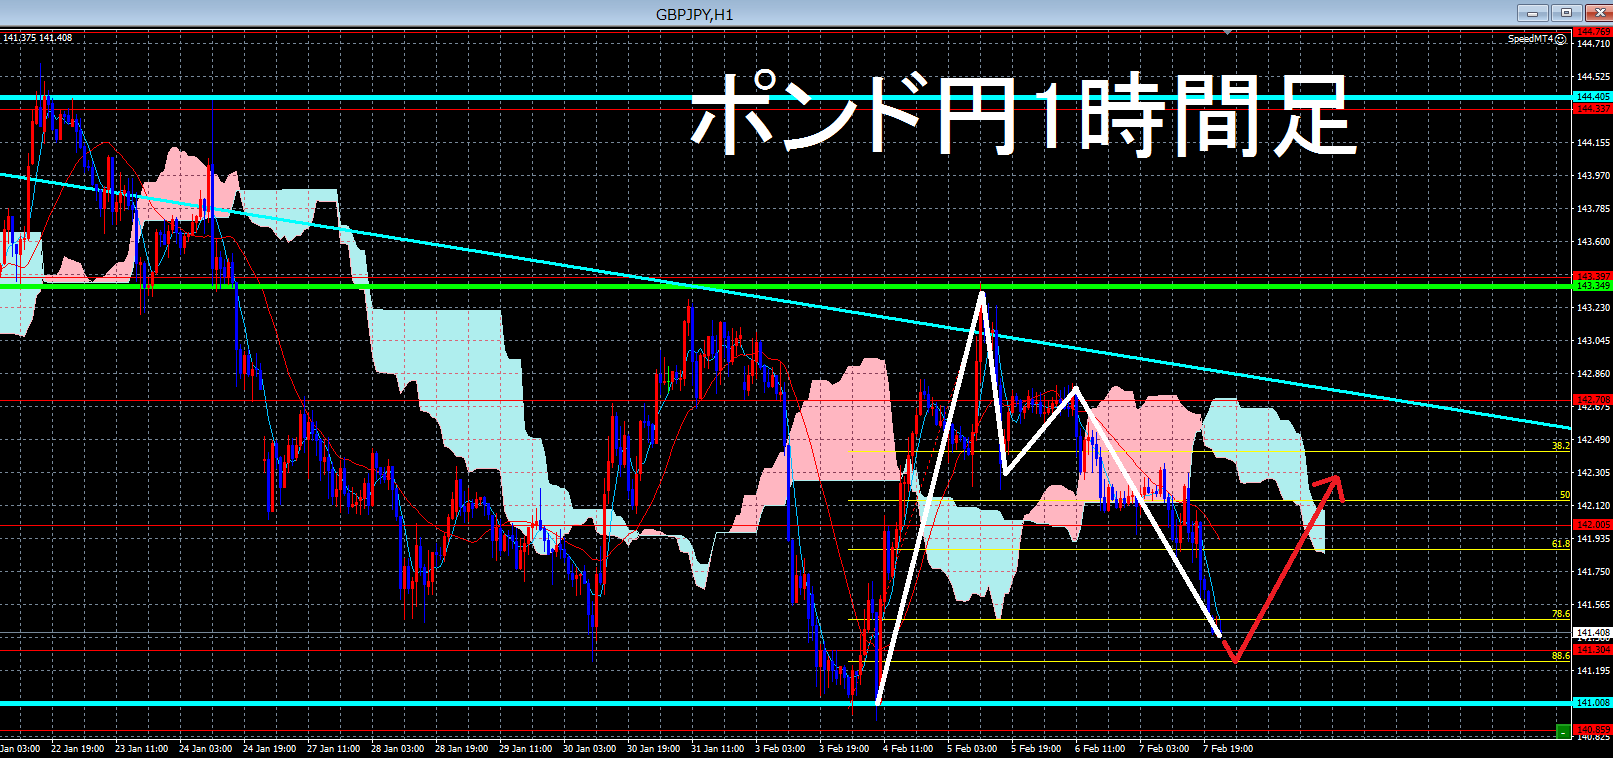The image size is (1613, 758).
Task: Select the red 141.304 price label
Action: [x=1593, y=650]
